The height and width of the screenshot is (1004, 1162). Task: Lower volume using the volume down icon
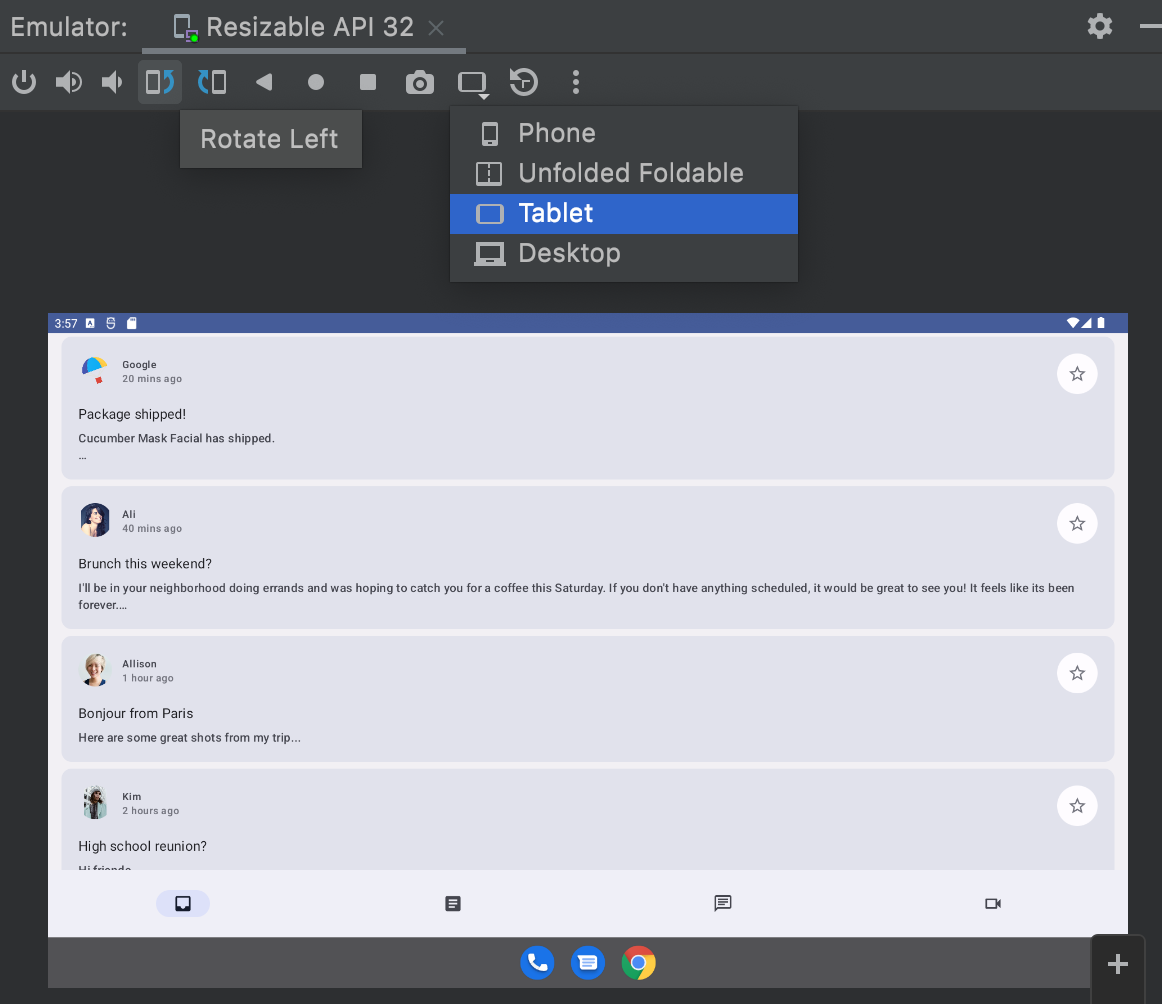click(x=111, y=82)
